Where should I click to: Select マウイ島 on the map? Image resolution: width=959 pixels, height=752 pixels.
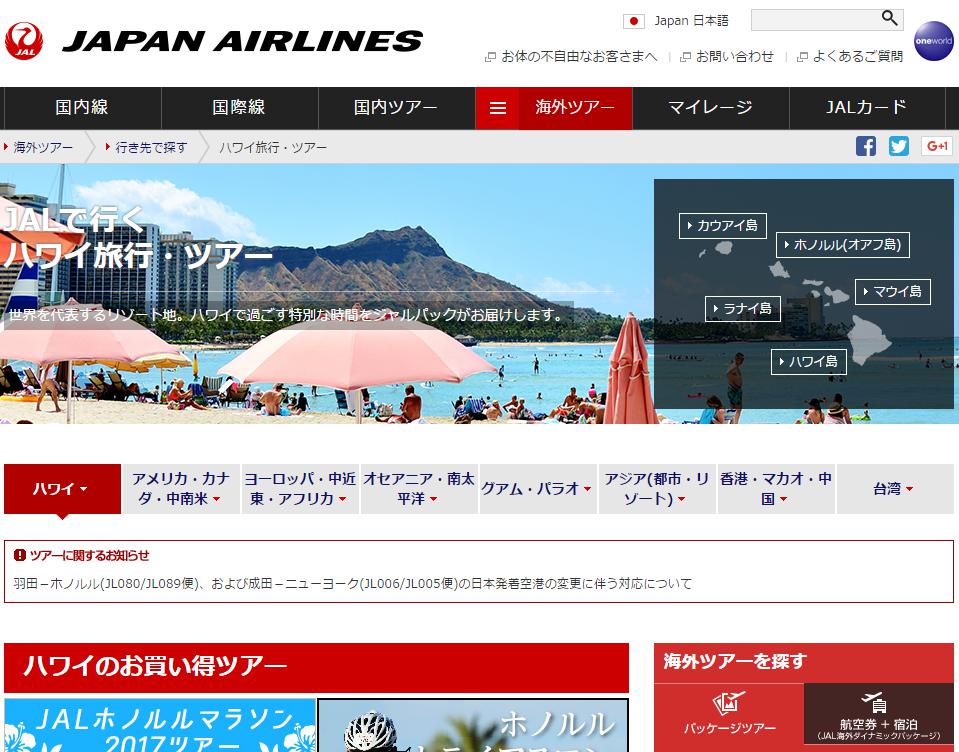click(x=892, y=292)
